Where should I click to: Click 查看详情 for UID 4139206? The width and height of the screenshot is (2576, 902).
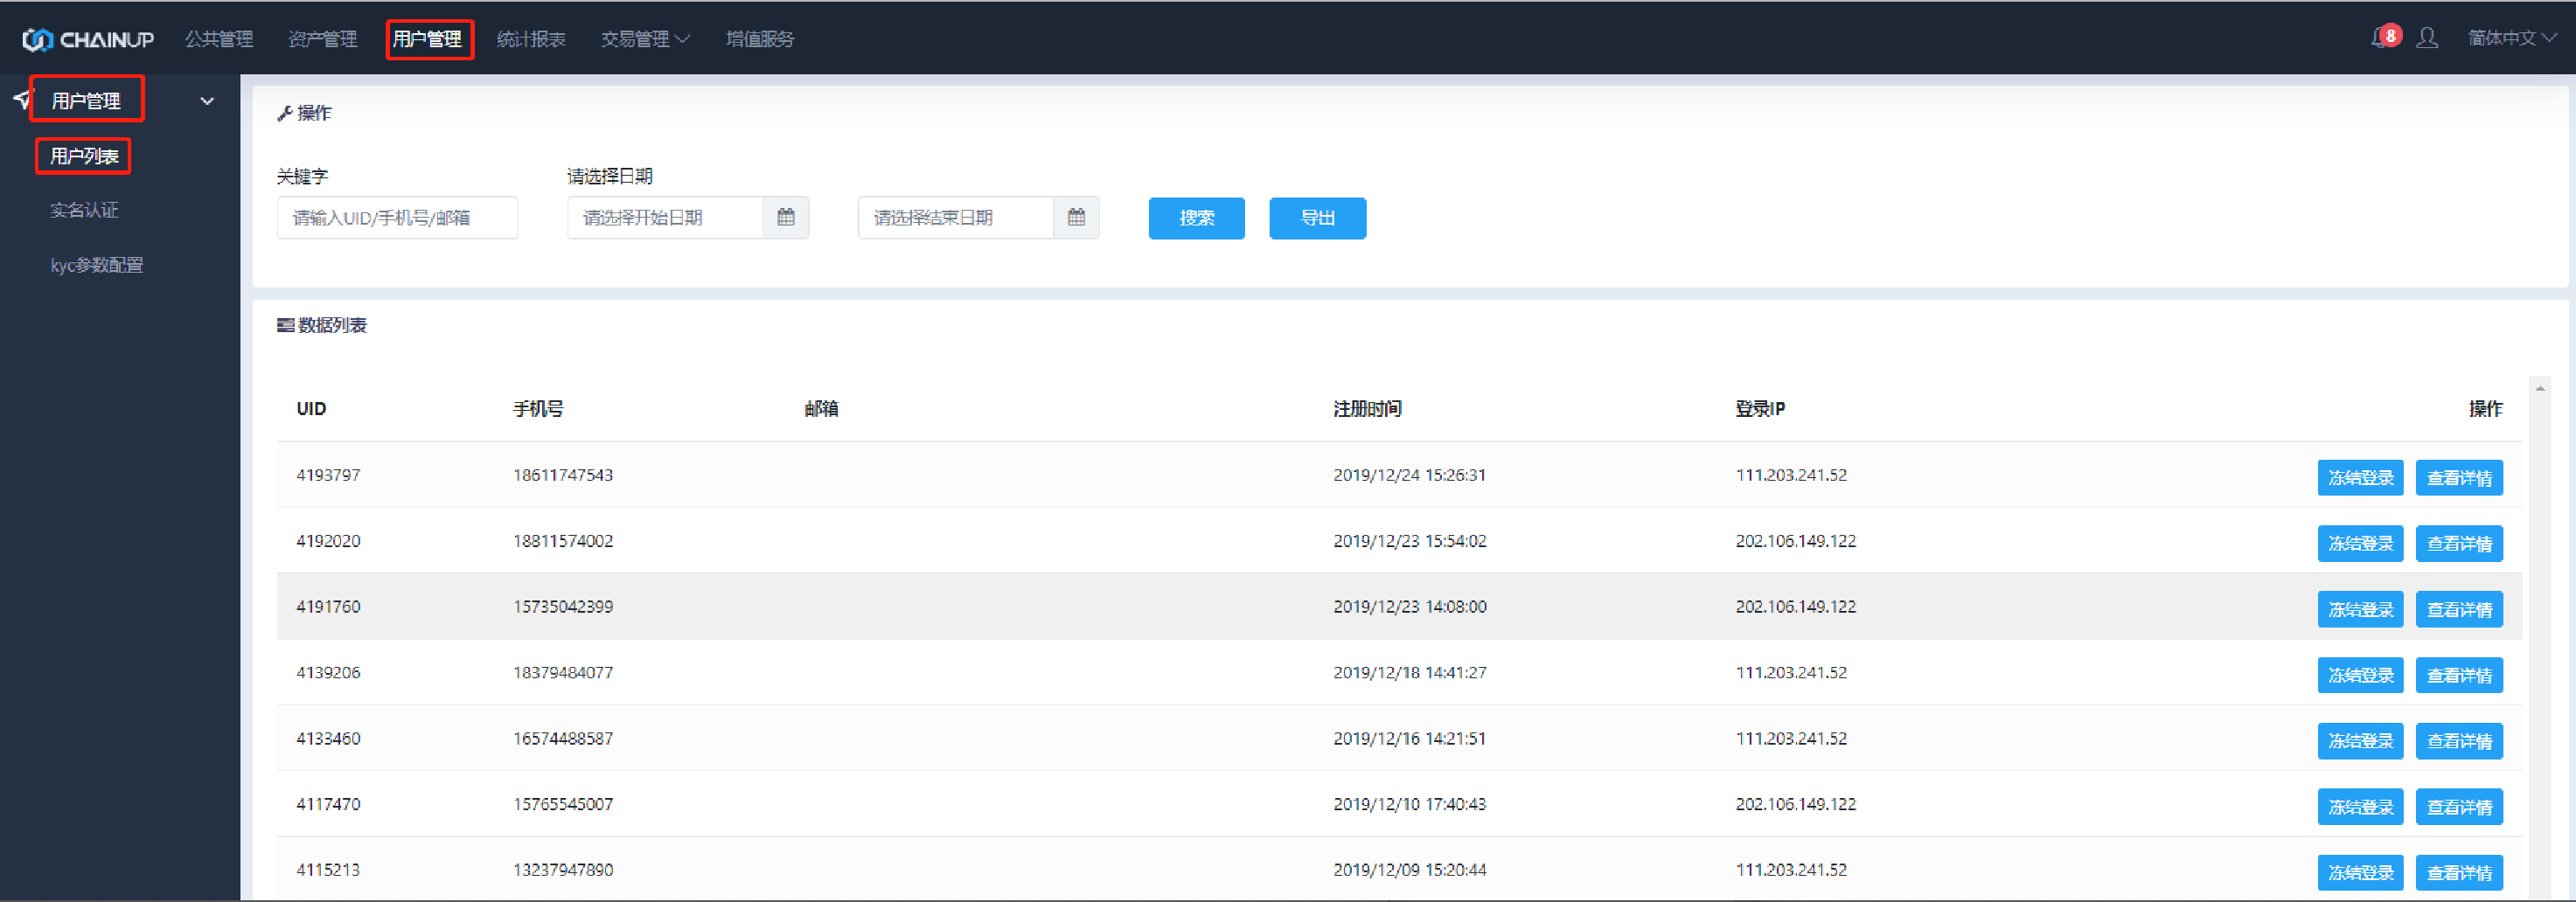pyautogui.click(x=2459, y=675)
